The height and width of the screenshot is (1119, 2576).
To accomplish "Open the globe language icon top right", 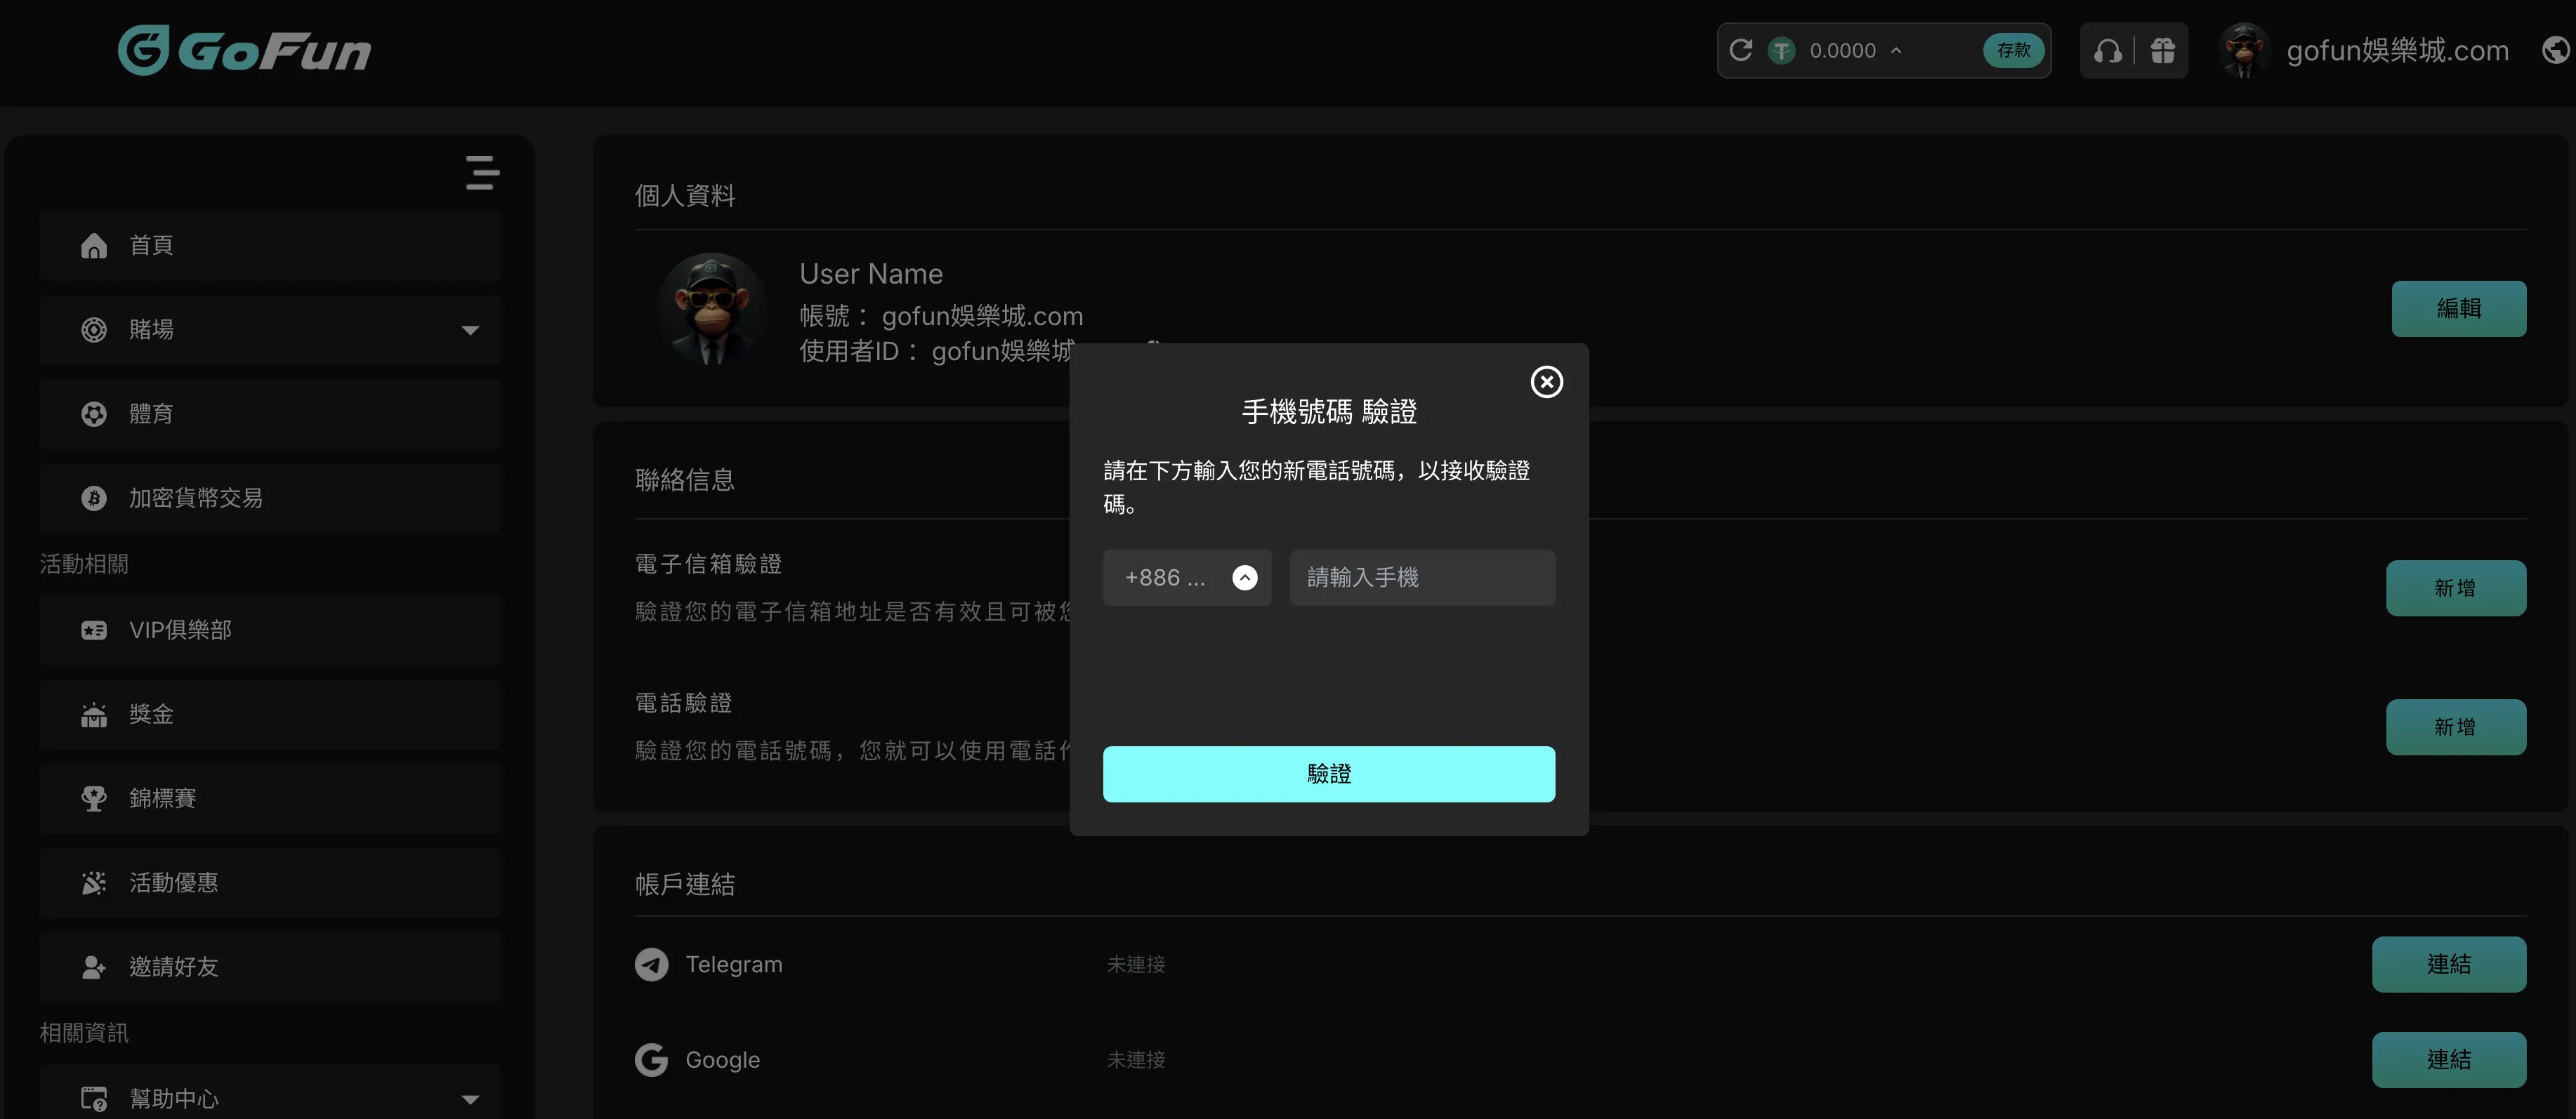I will coord(2553,50).
